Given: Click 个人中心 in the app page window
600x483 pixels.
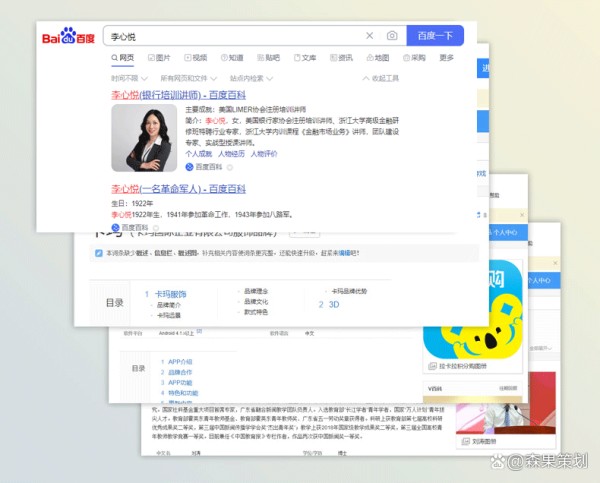Looking at the screenshot, I should (x=505, y=232).
